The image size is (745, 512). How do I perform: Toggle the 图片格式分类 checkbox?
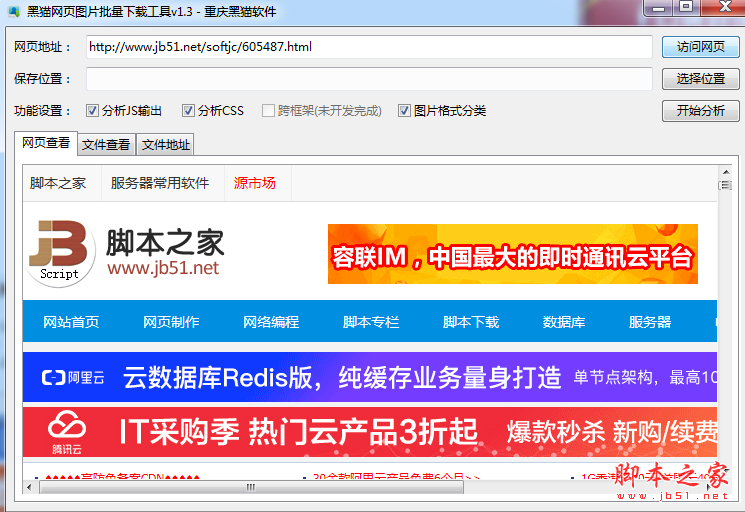(404, 111)
